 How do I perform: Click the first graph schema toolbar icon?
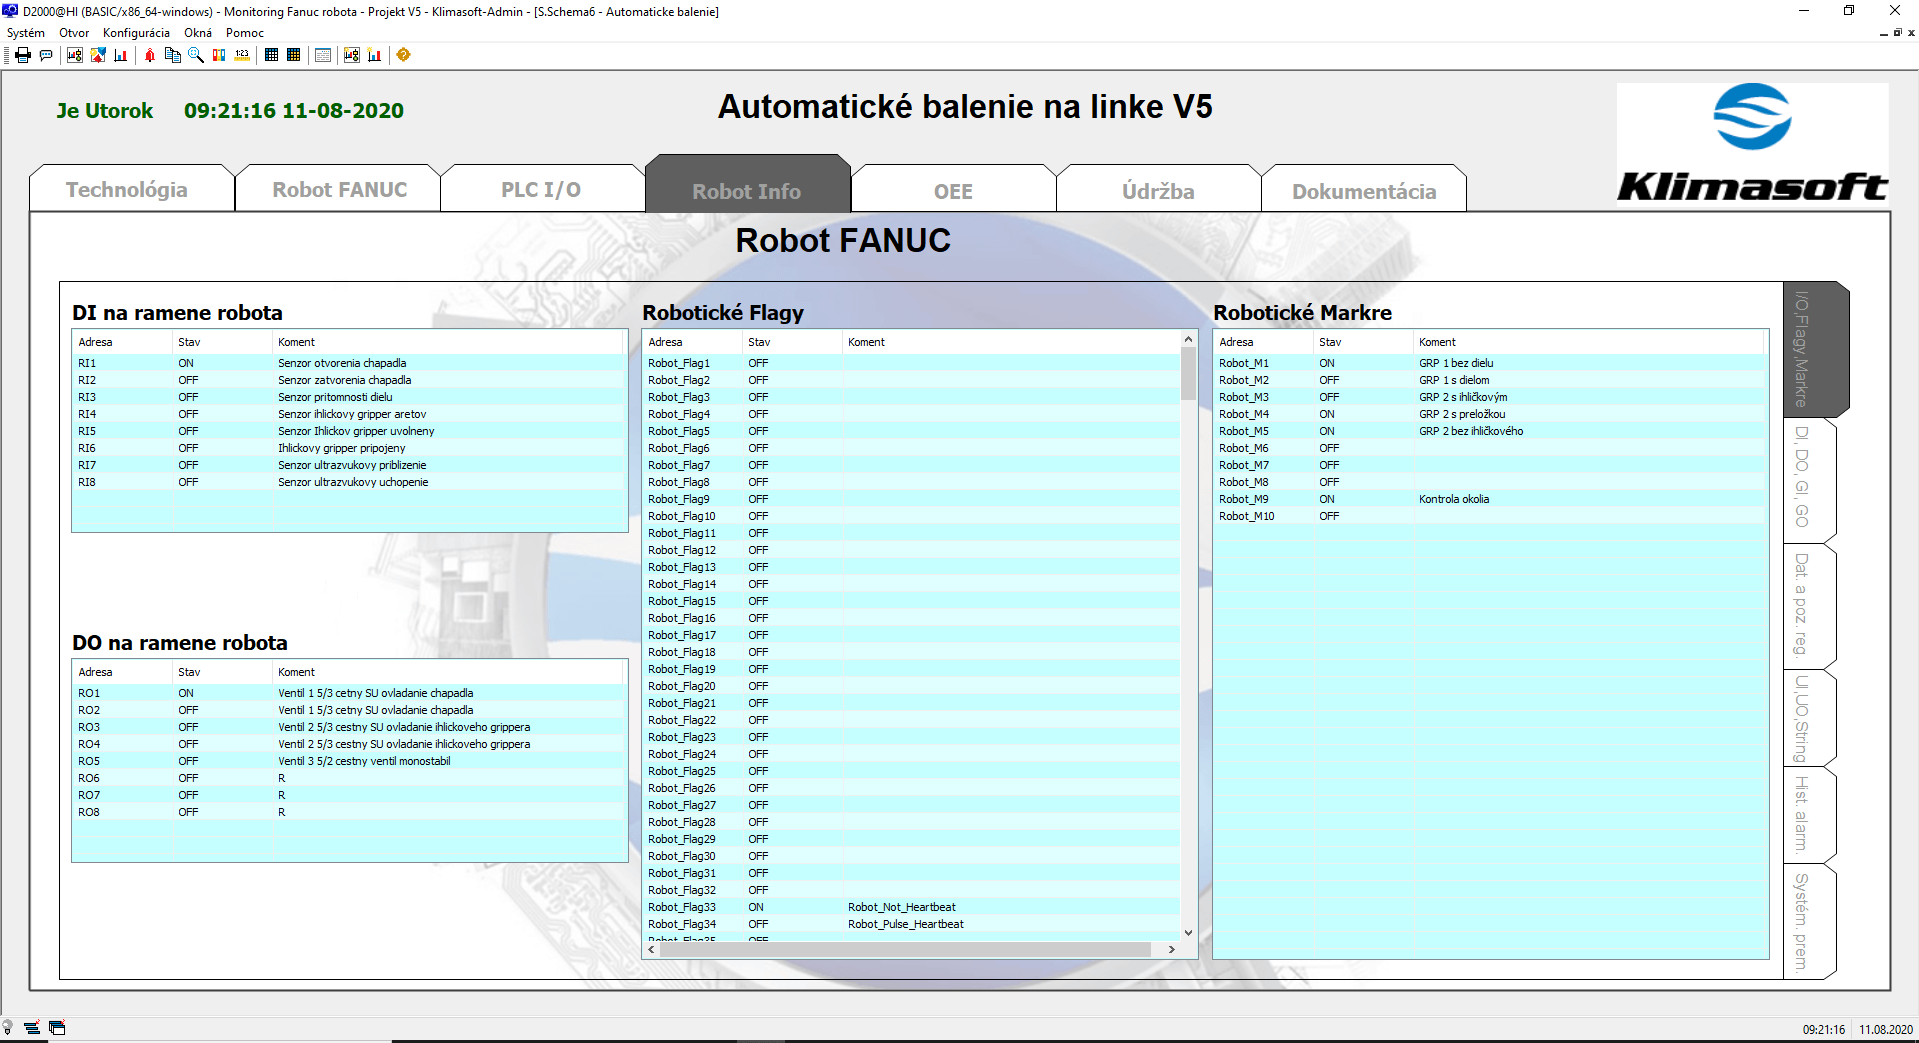tap(75, 55)
